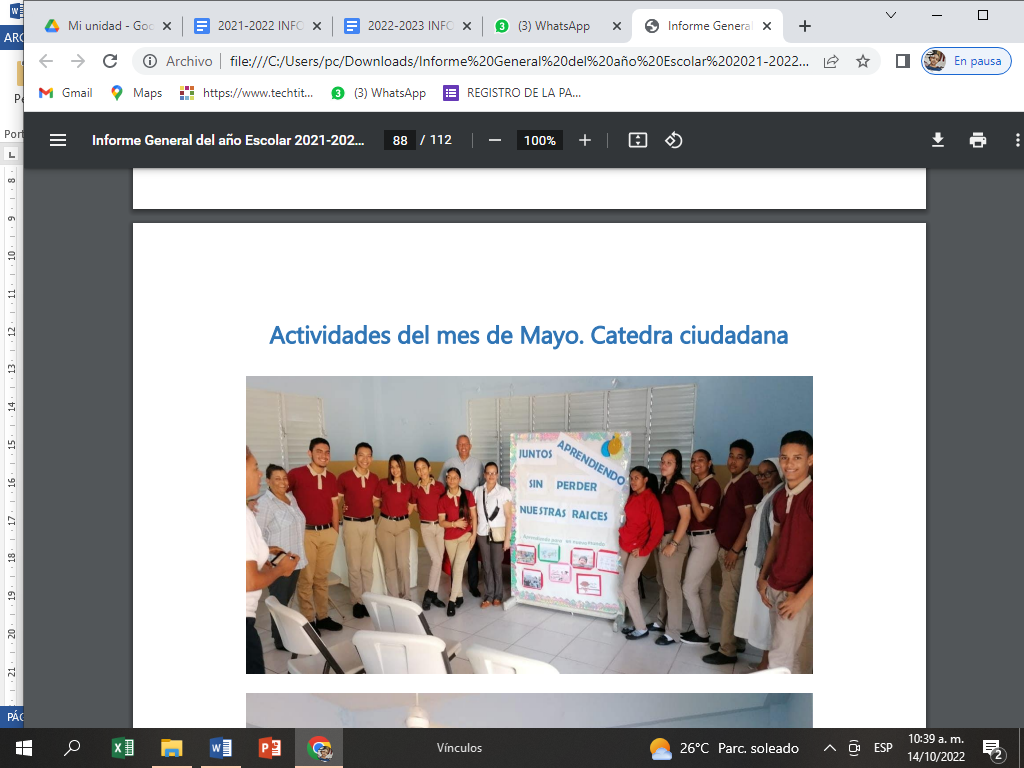The height and width of the screenshot is (768, 1024).
Task: Click the zoom level field showing 100%
Action: pos(539,140)
